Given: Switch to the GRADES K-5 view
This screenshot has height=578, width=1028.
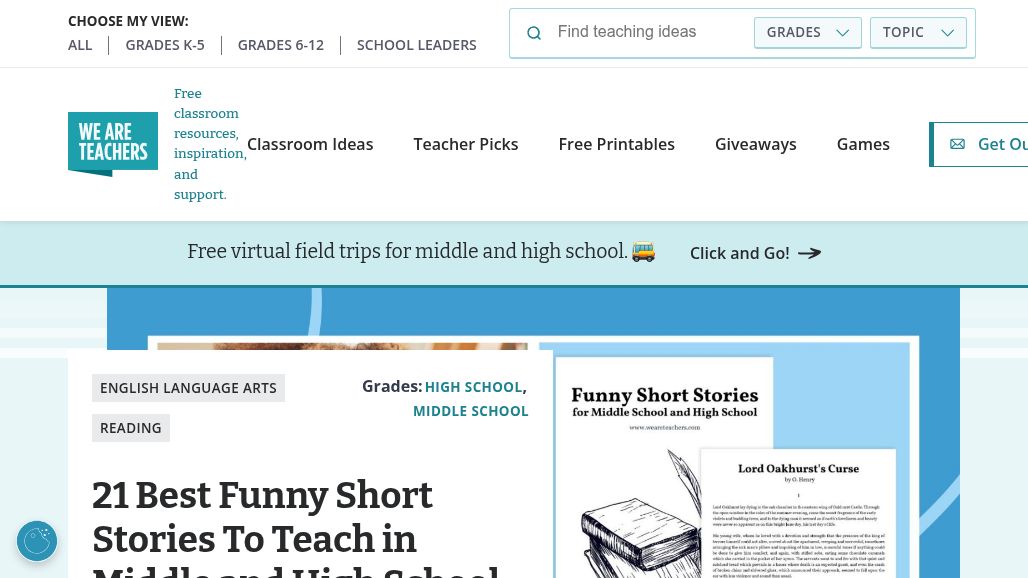Looking at the screenshot, I should pos(165,45).
